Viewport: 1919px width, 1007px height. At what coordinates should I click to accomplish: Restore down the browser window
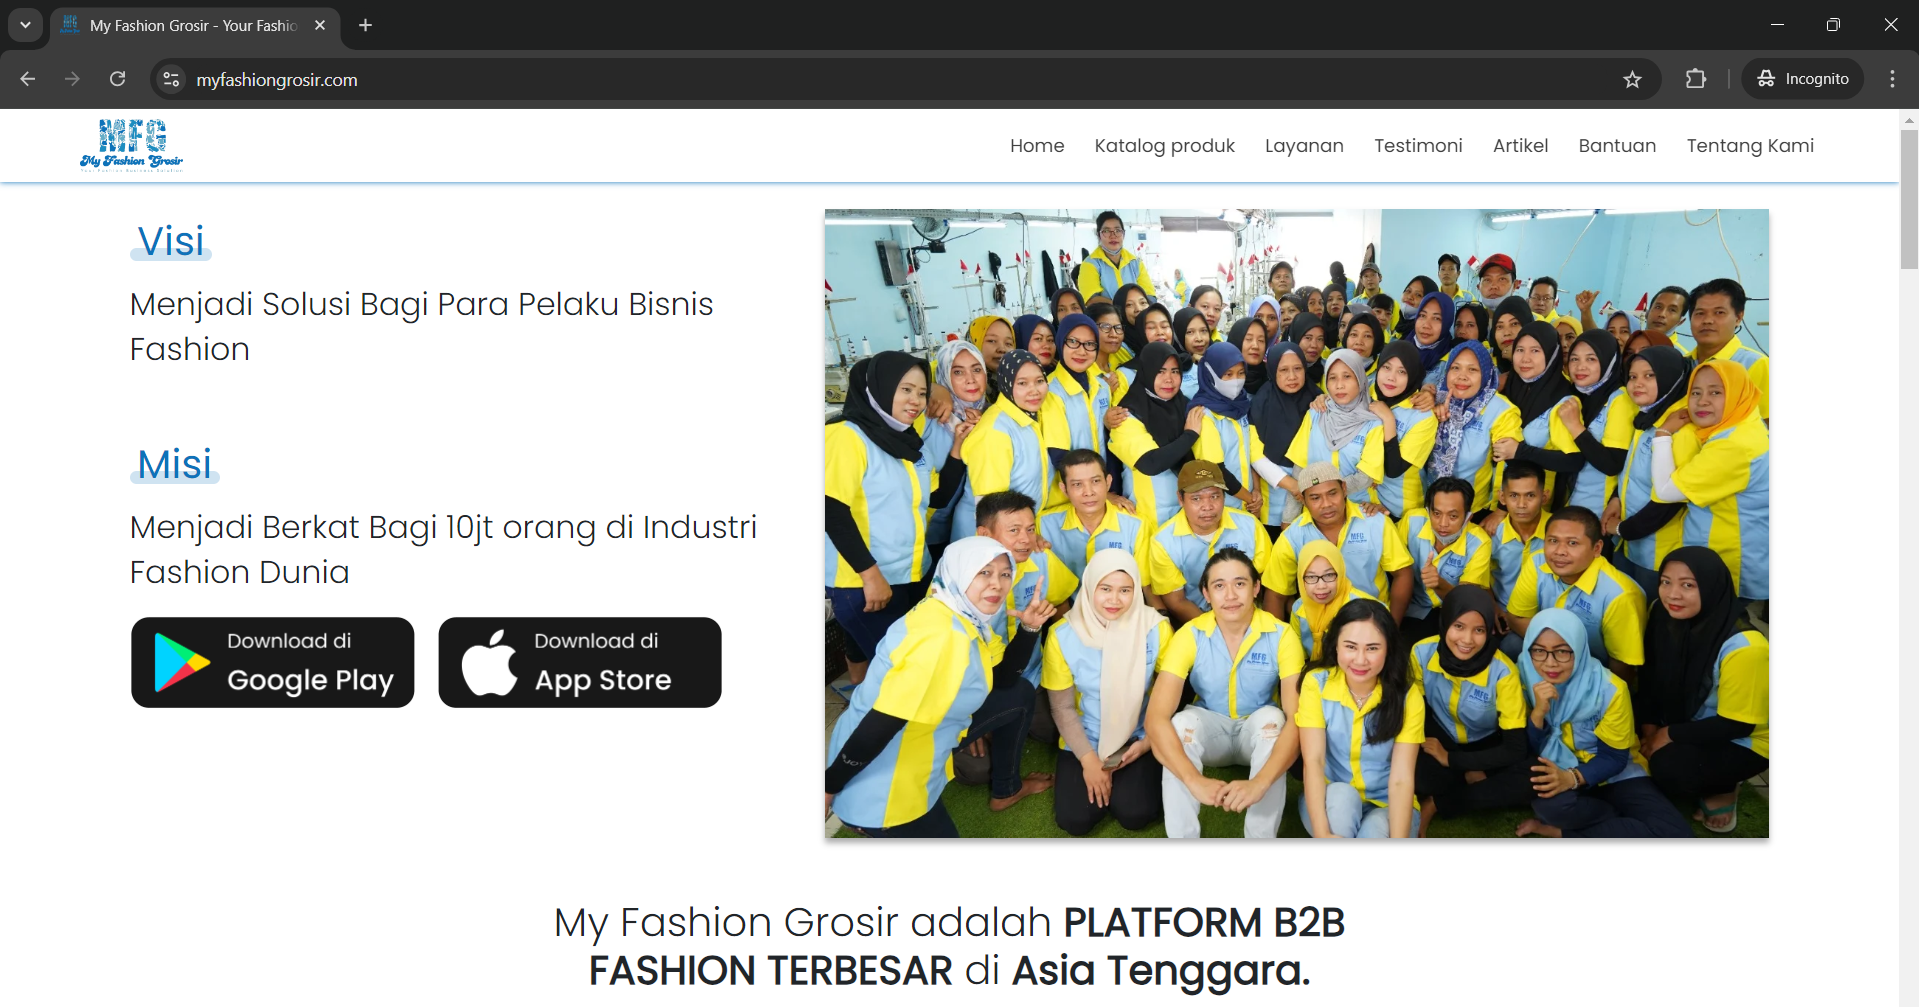point(1833,25)
